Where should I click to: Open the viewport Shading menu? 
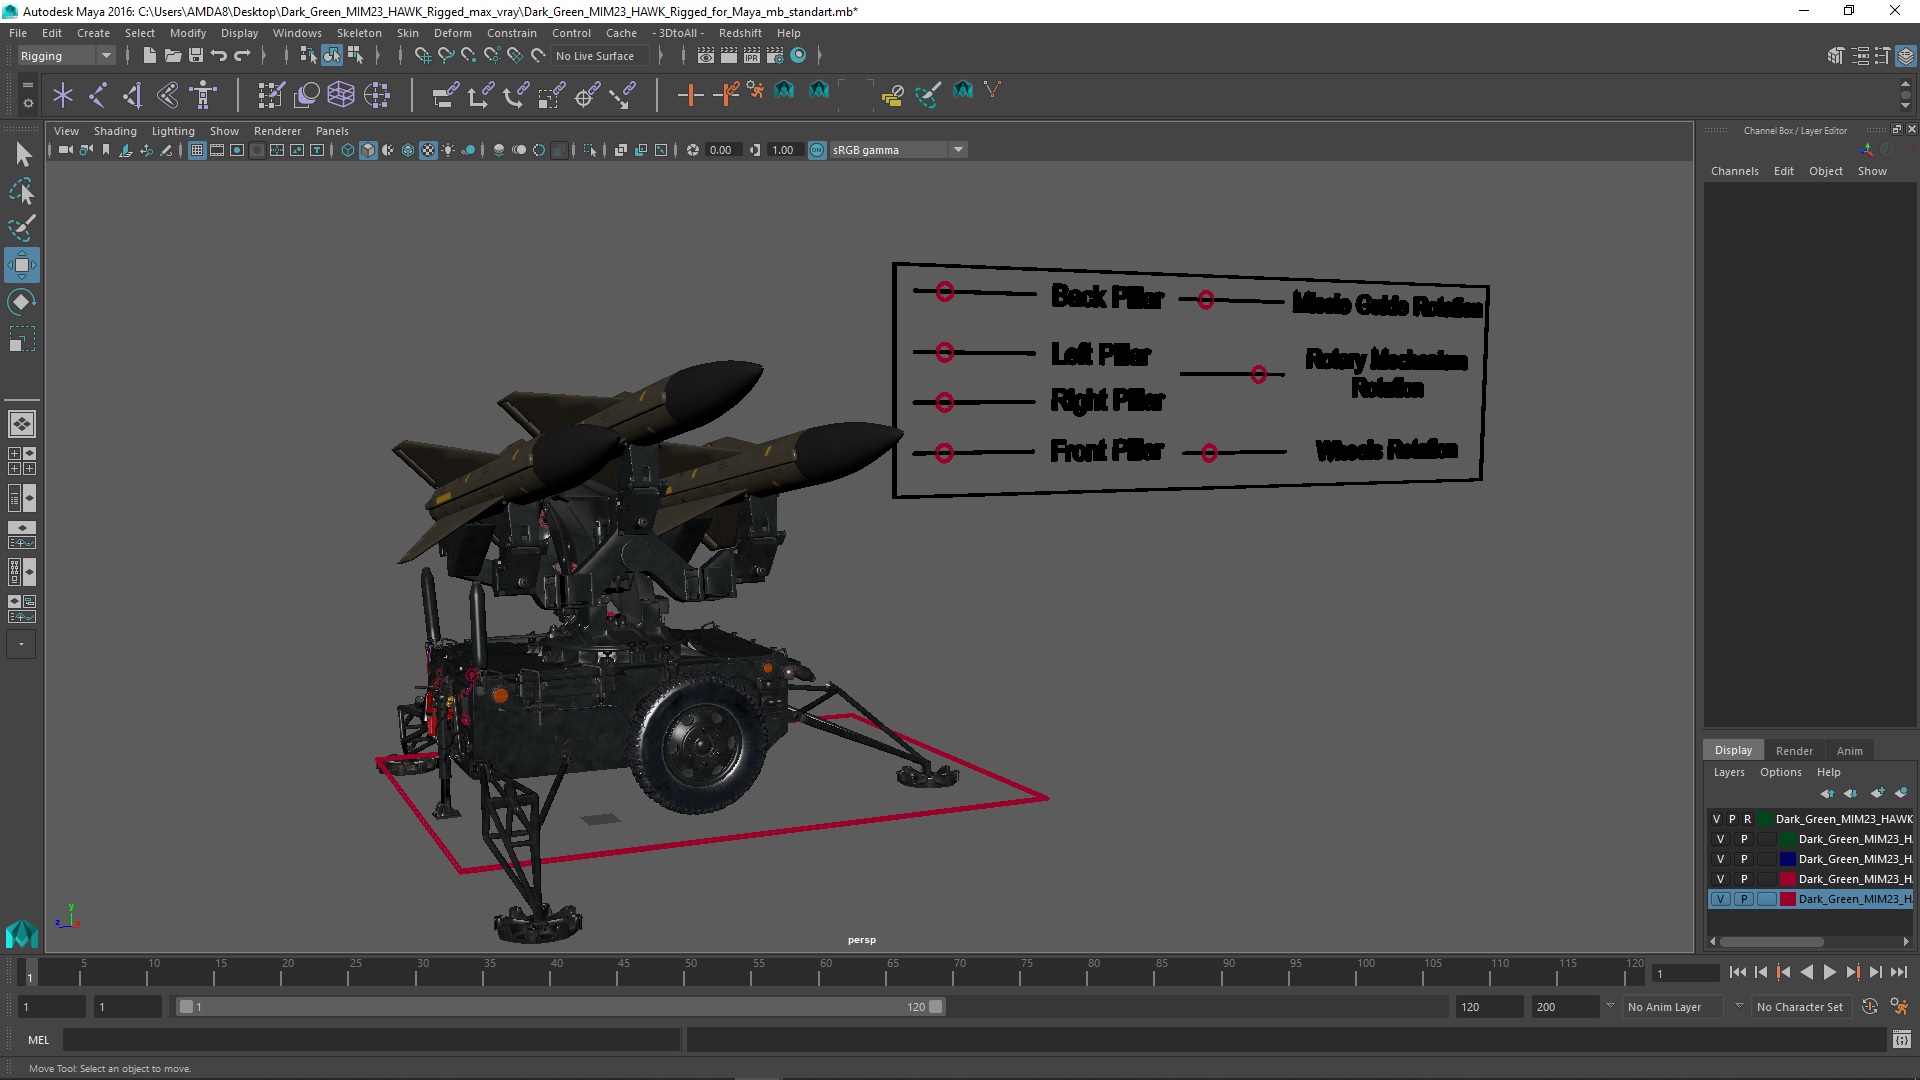tap(115, 131)
